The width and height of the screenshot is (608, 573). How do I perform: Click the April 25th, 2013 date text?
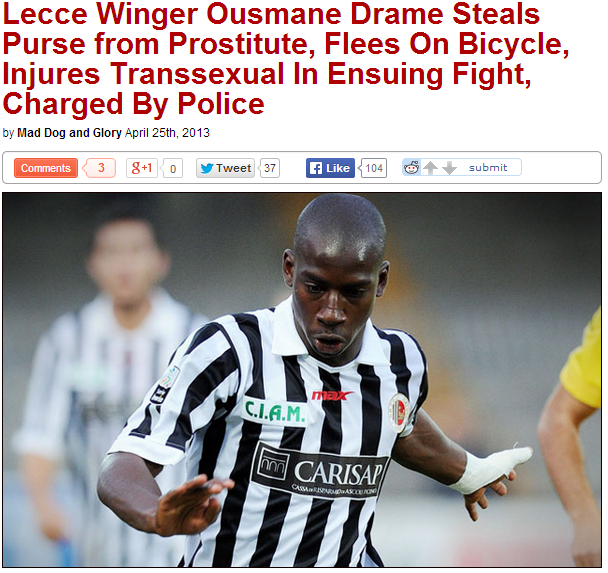coord(167,133)
